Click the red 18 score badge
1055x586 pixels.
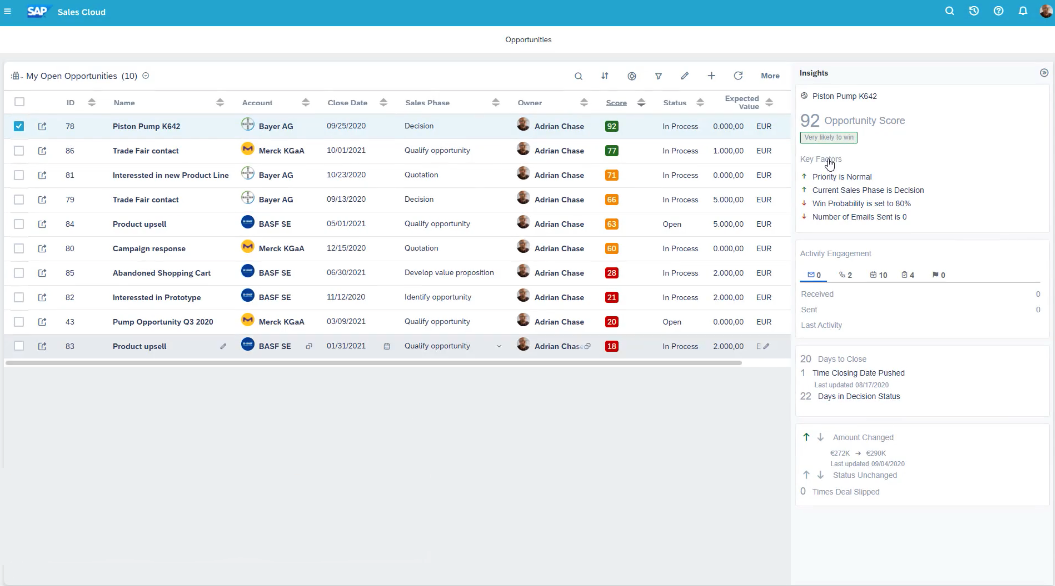(x=611, y=346)
